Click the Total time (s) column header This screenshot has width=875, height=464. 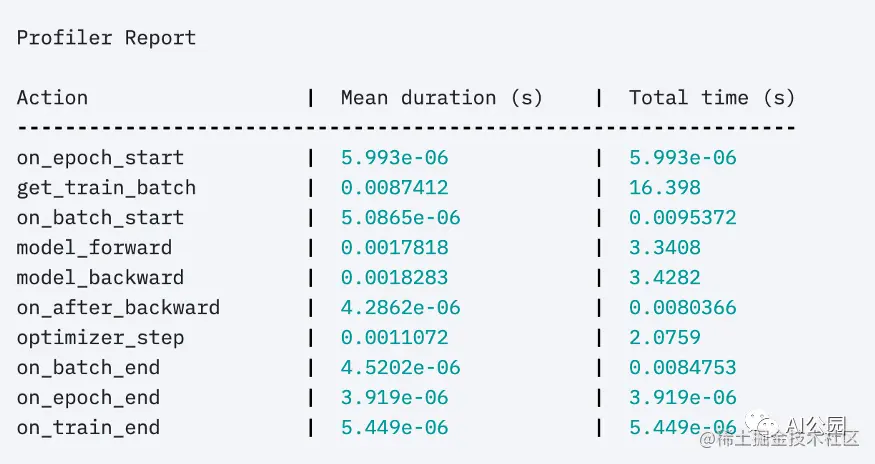(x=711, y=98)
